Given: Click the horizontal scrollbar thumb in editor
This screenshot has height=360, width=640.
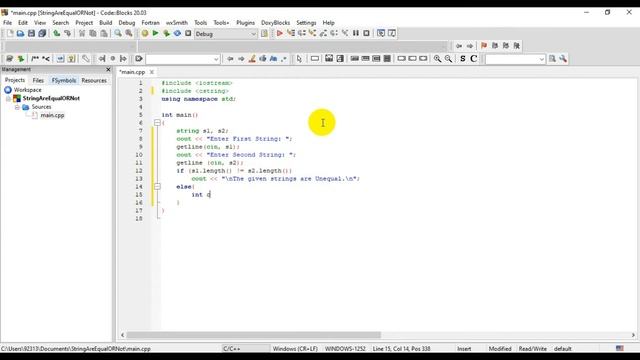Looking at the screenshot, I should (253, 335).
